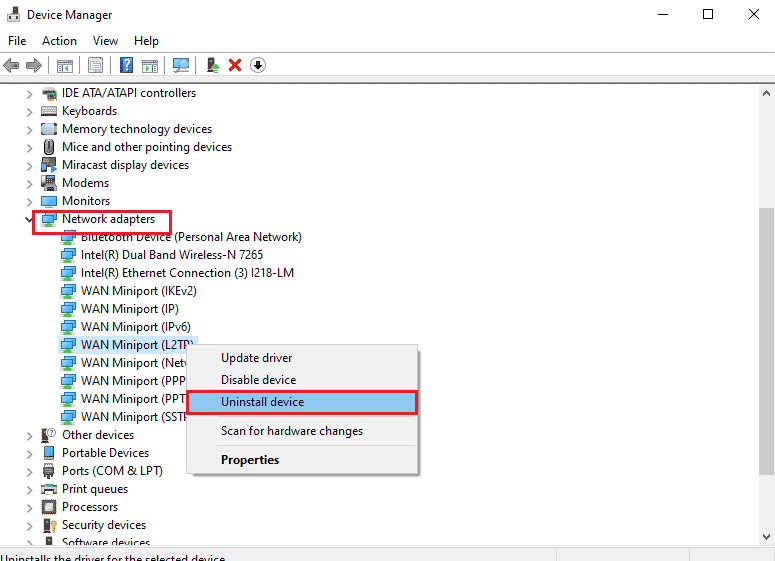Click the Update device driver toolbar icon
The height and width of the screenshot is (561, 775).
tap(213, 65)
